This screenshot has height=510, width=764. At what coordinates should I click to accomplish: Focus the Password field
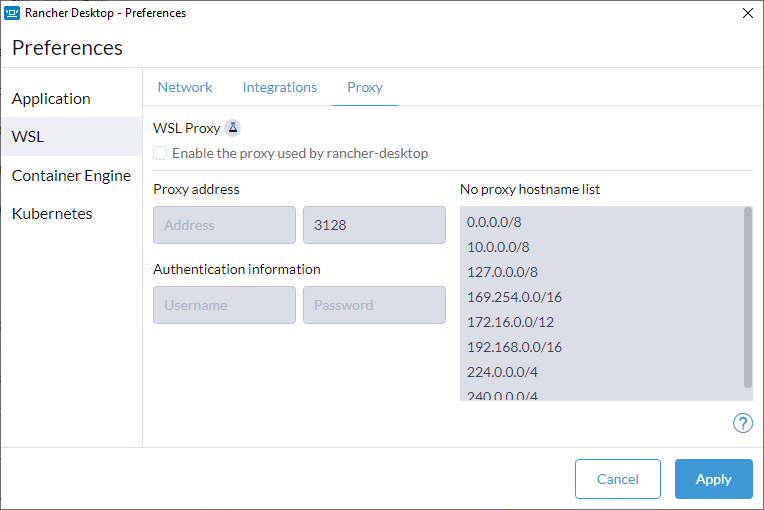coord(374,305)
